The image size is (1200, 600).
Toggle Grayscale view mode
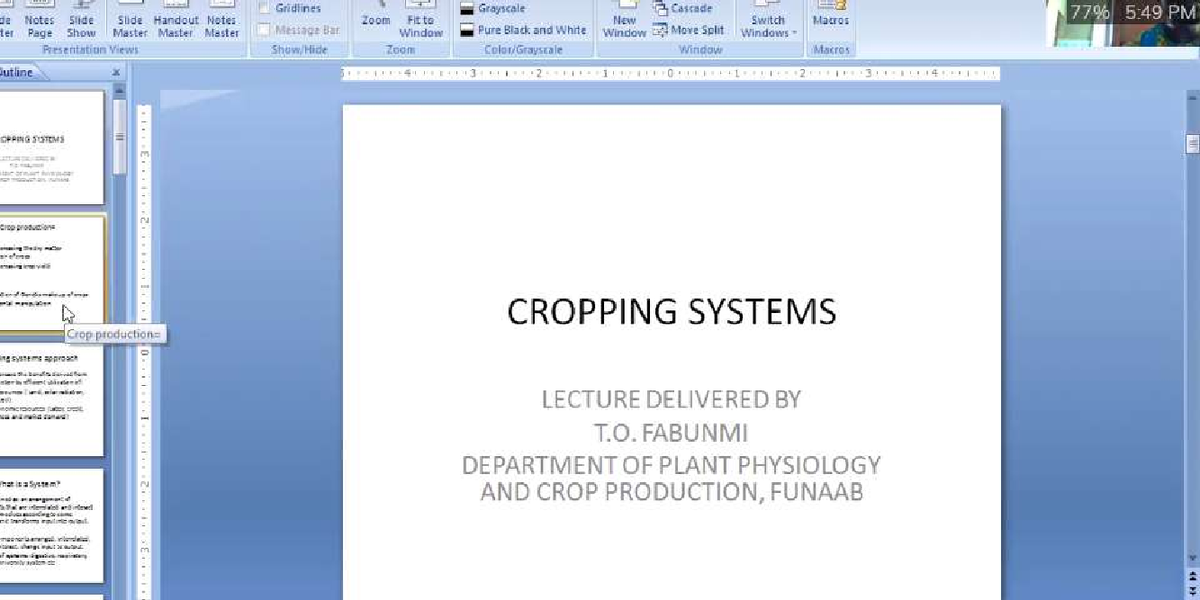pyautogui.click(x=500, y=9)
